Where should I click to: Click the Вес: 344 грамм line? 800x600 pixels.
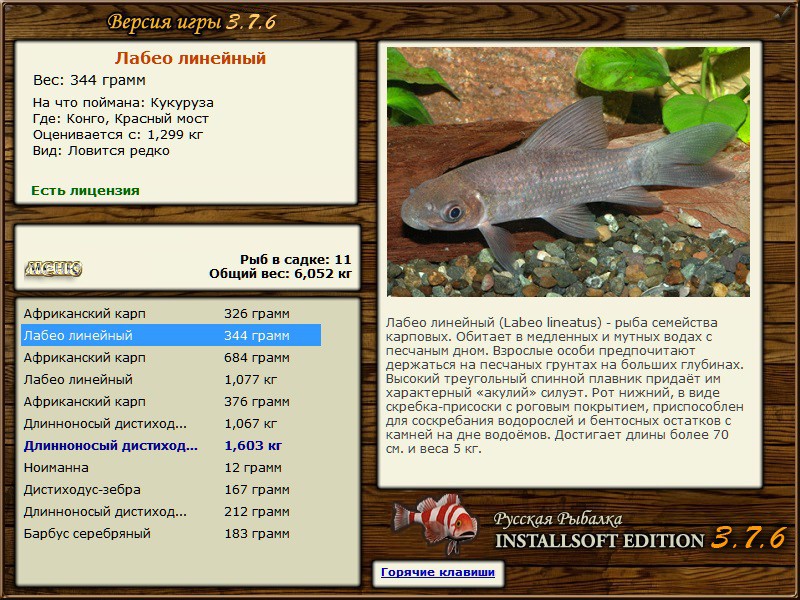89,80
